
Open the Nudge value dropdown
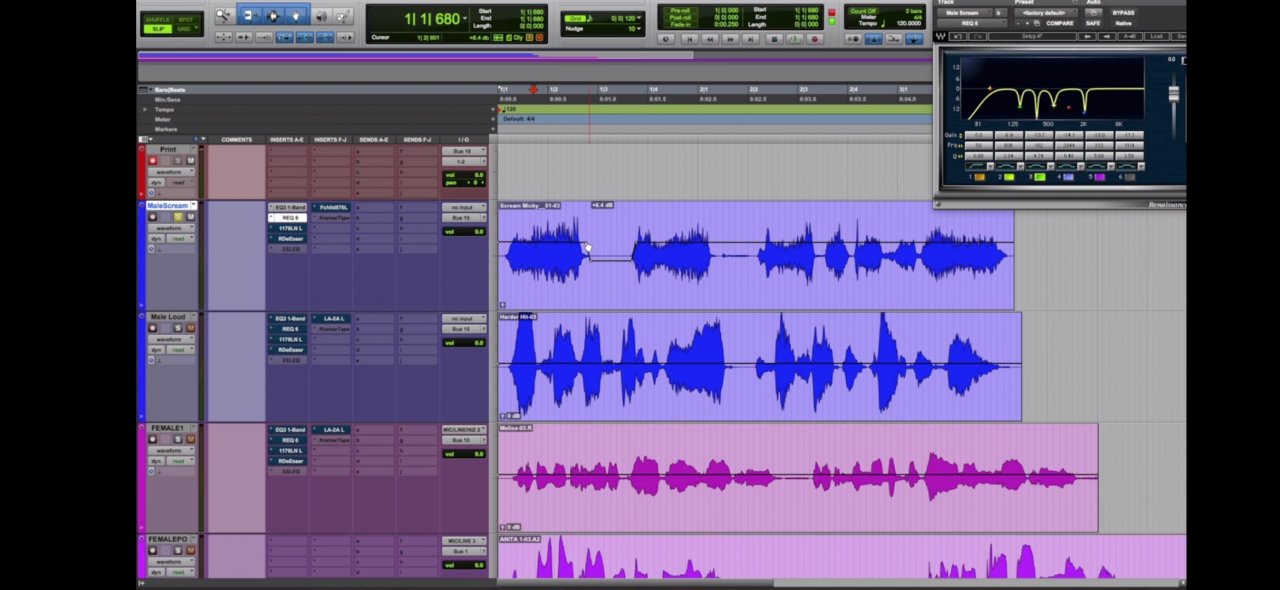[x=638, y=29]
